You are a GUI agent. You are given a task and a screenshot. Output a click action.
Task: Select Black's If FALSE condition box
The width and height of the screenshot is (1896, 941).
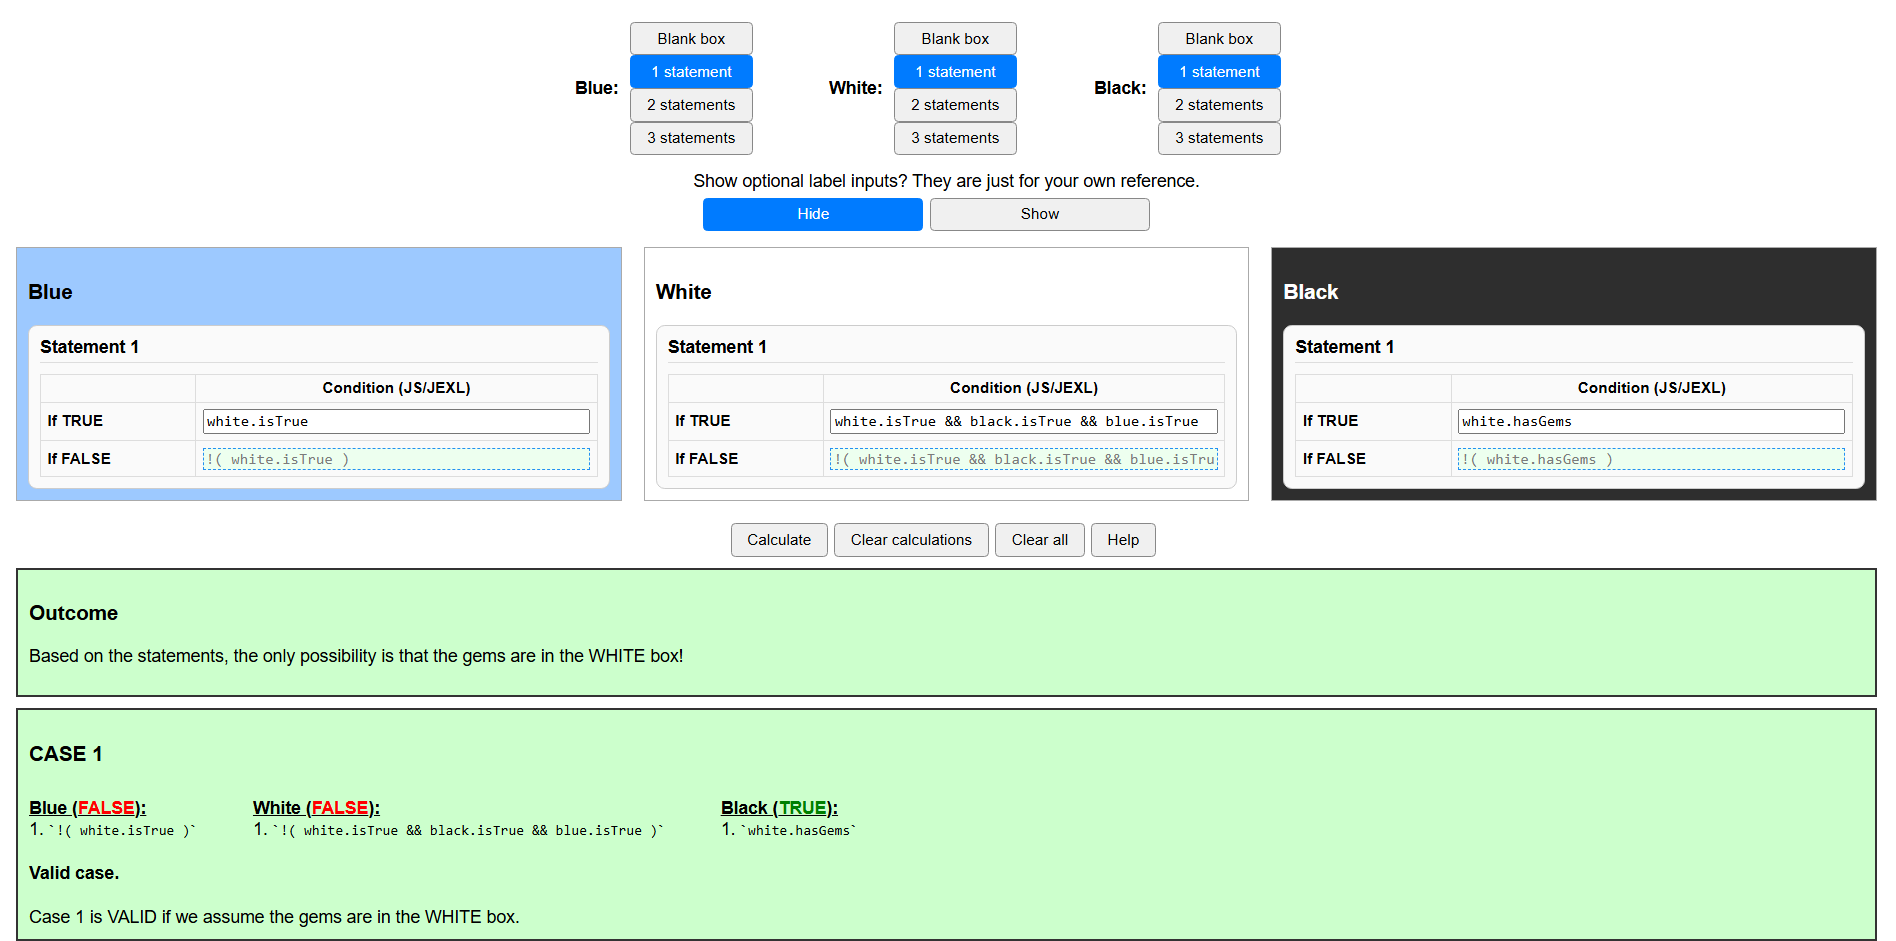[x=1650, y=460]
